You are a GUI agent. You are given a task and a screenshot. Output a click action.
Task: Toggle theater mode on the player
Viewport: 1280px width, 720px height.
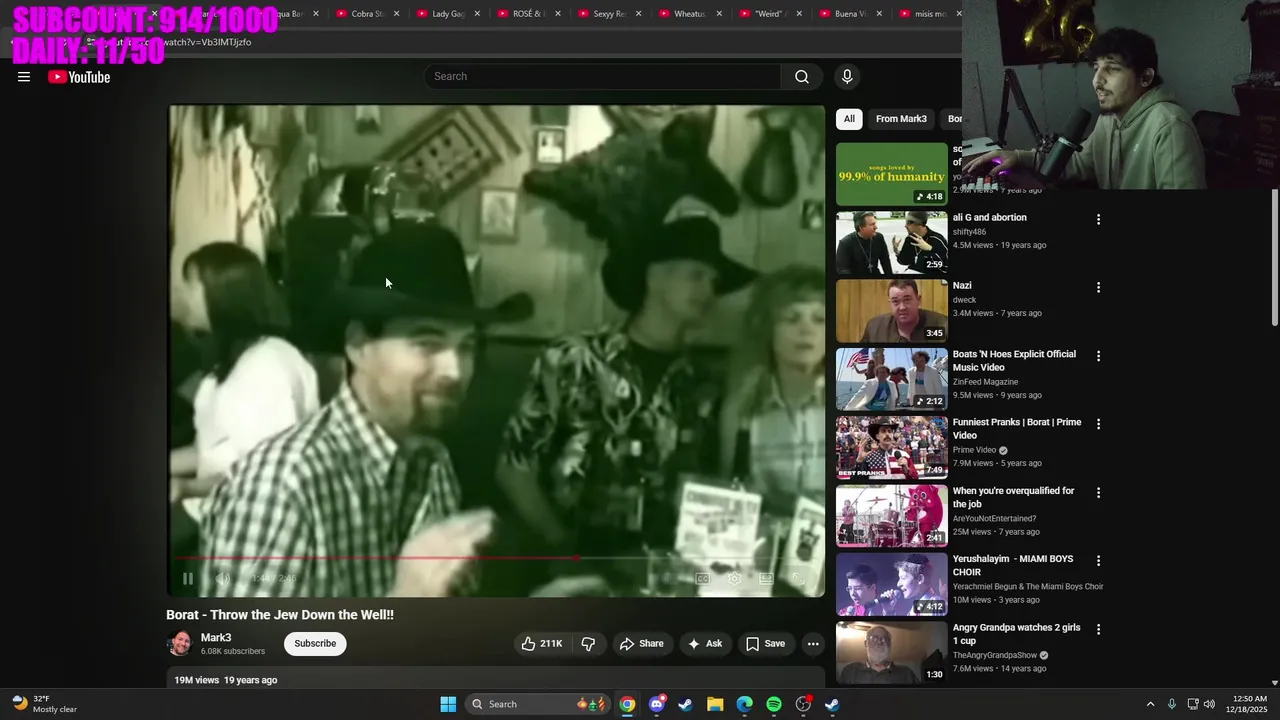[x=766, y=578]
